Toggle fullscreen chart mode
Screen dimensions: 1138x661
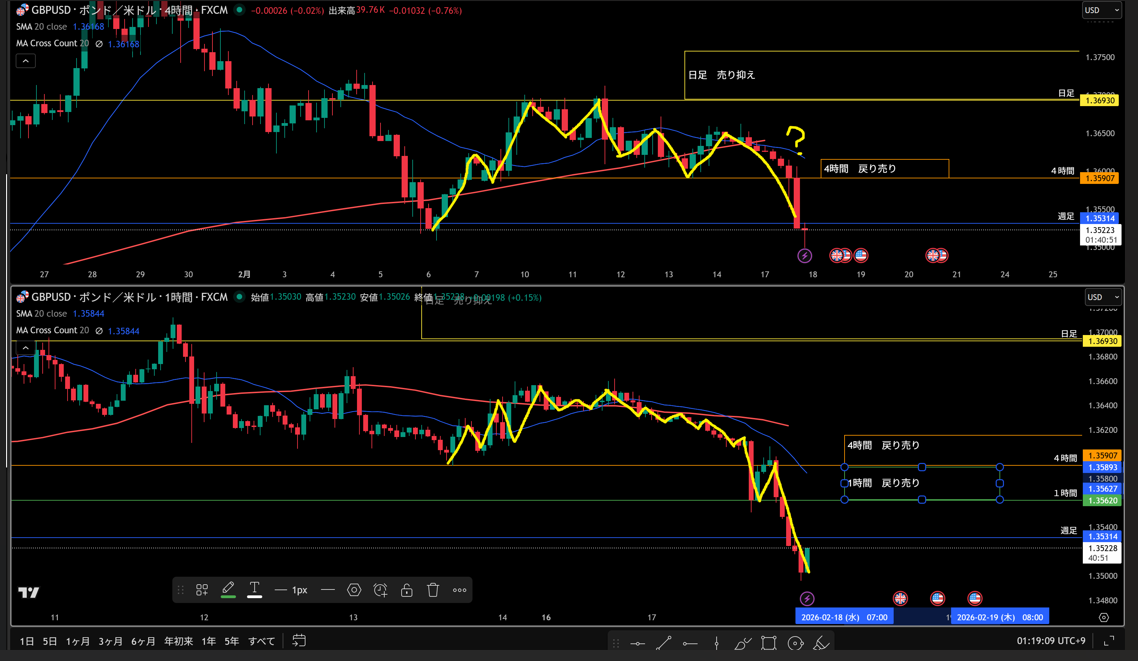[x=1108, y=641]
